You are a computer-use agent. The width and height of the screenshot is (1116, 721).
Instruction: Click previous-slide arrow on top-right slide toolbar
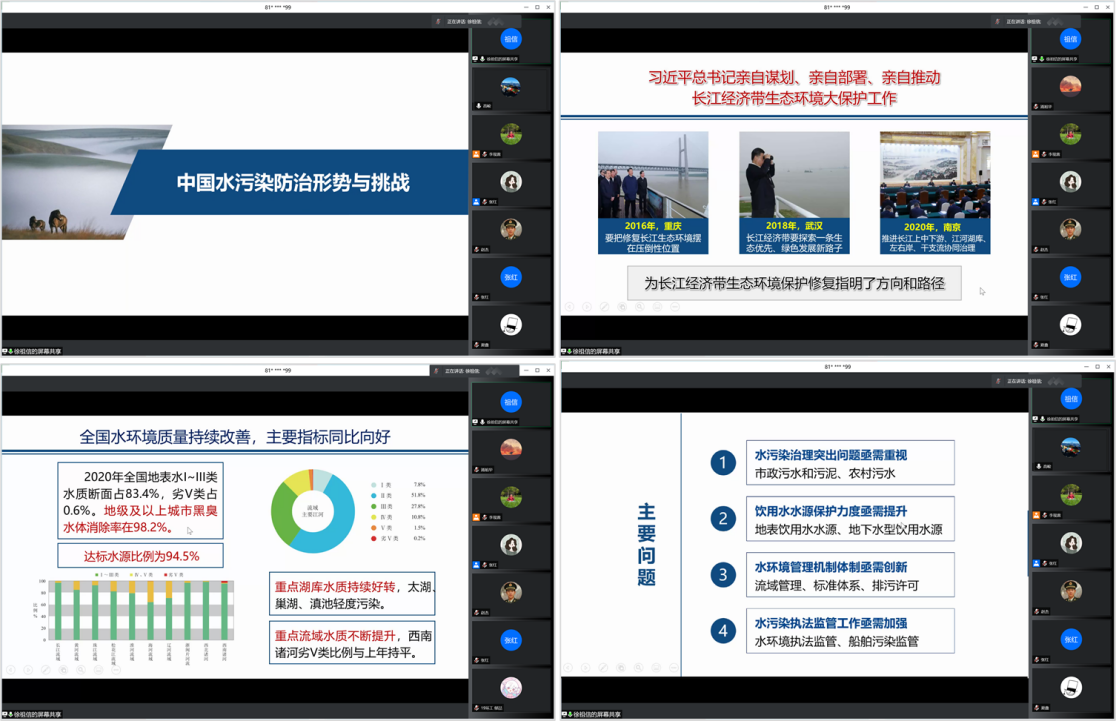click(x=570, y=306)
